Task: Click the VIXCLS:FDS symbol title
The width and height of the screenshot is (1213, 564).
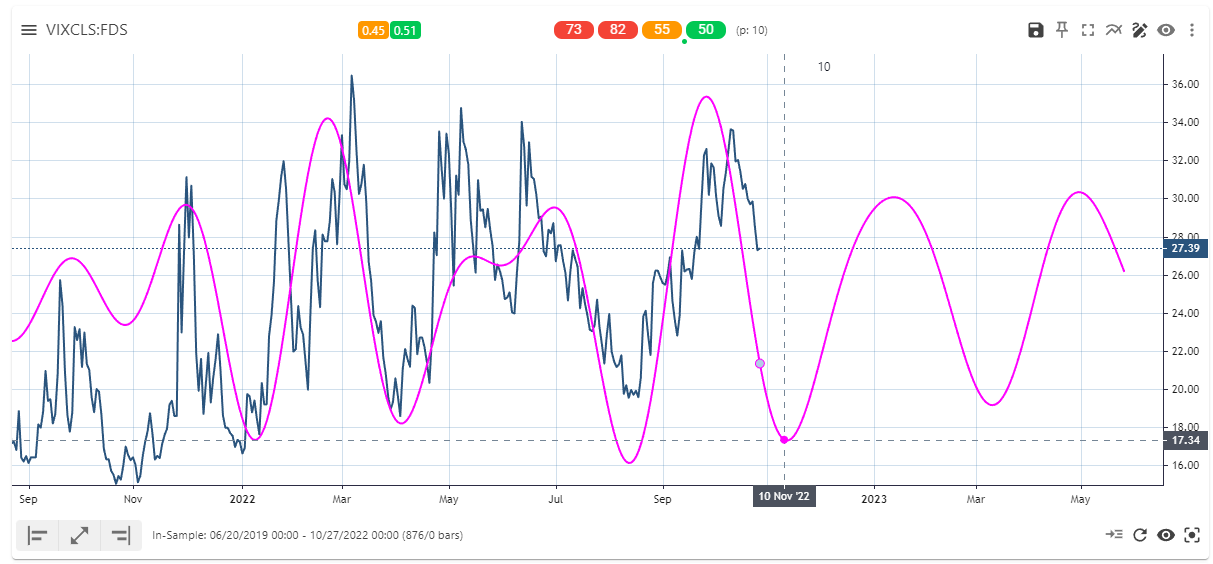Action: click(x=87, y=30)
